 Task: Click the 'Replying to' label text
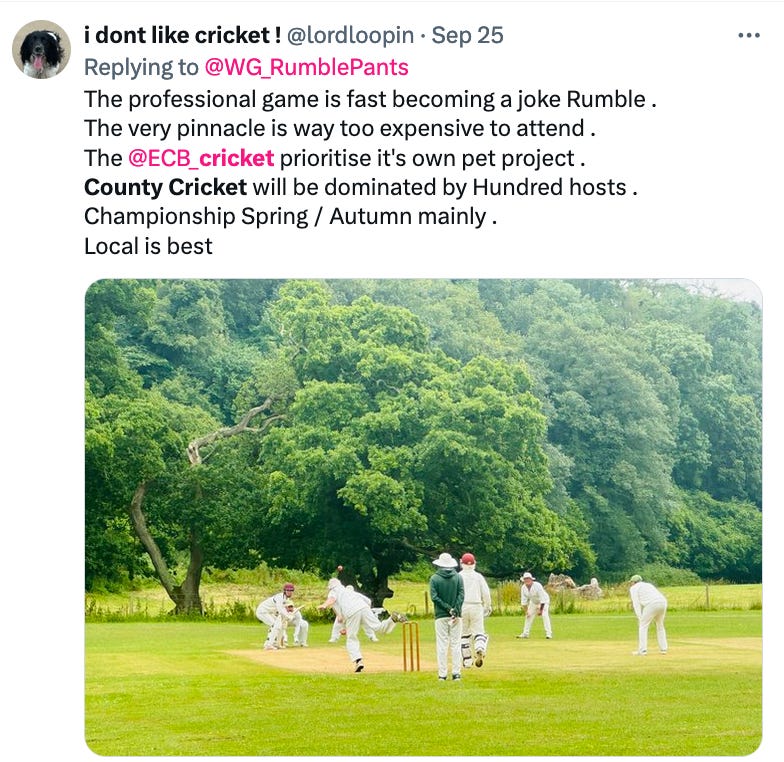[142, 68]
